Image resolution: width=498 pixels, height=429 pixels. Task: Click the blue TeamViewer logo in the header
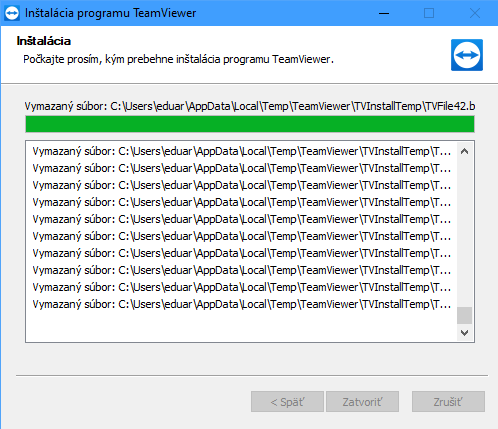pyautogui.click(x=467, y=55)
